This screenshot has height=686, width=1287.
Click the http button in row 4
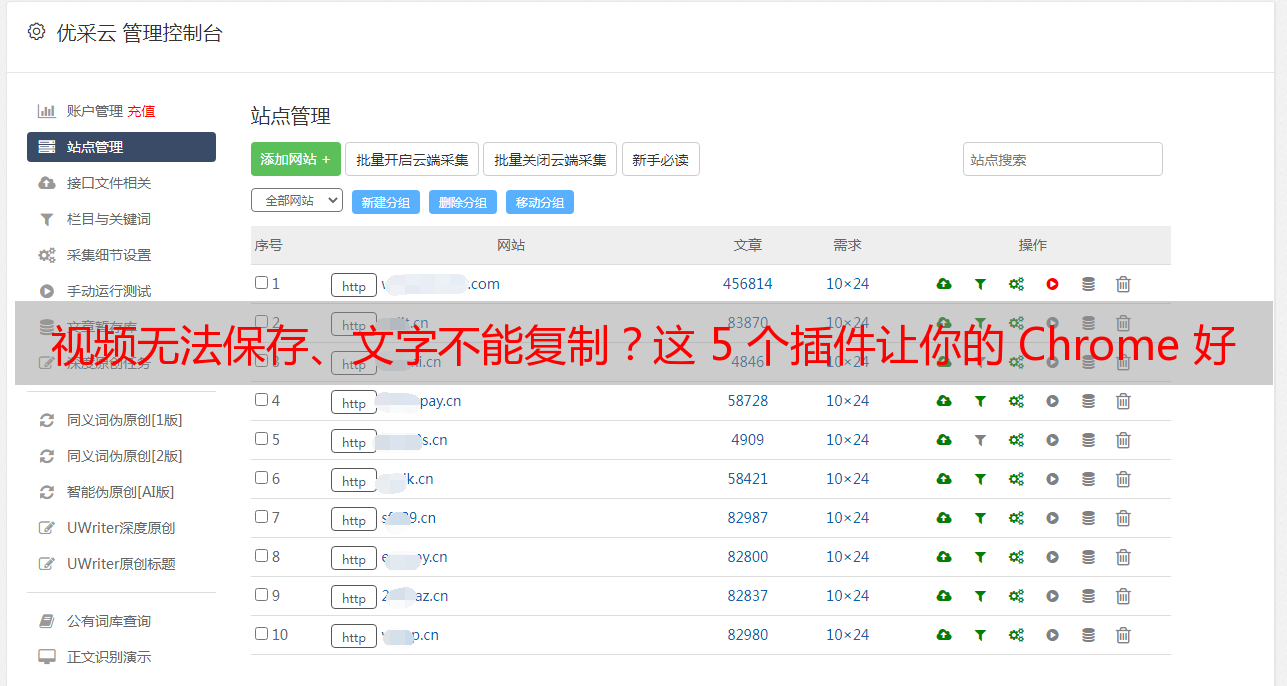pos(354,403)
